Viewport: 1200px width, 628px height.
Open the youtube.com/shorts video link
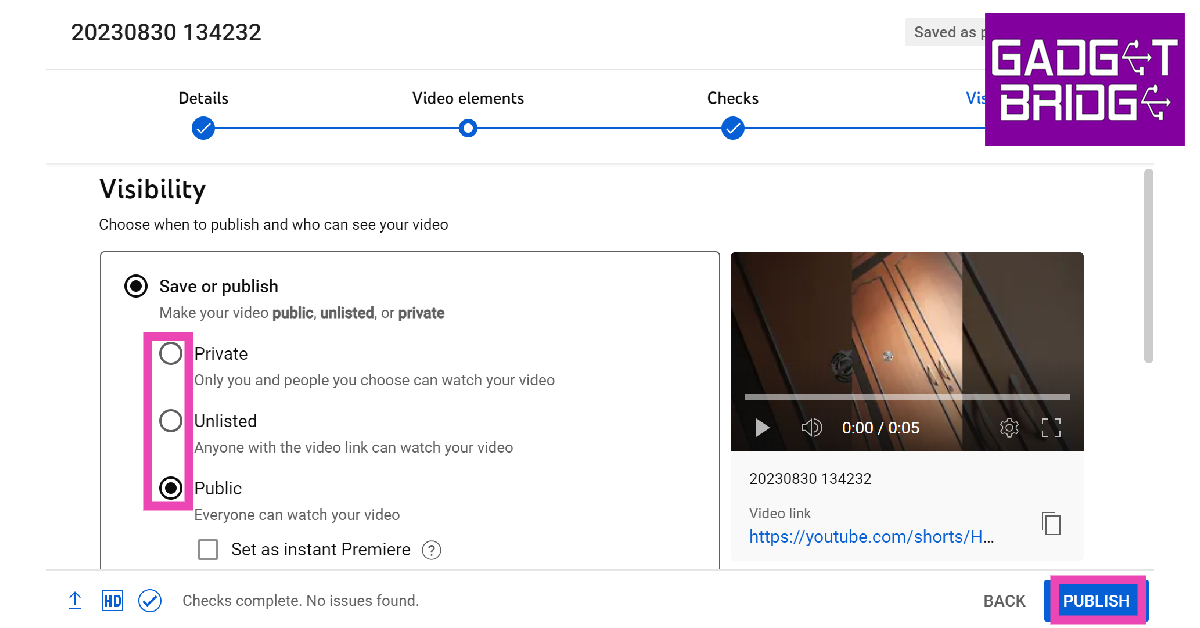coord(871,537)
